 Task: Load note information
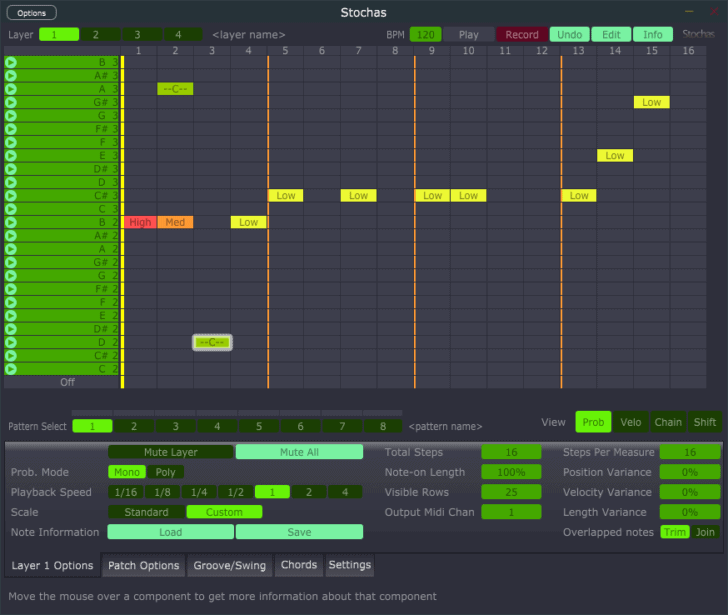tap(170, 532)
